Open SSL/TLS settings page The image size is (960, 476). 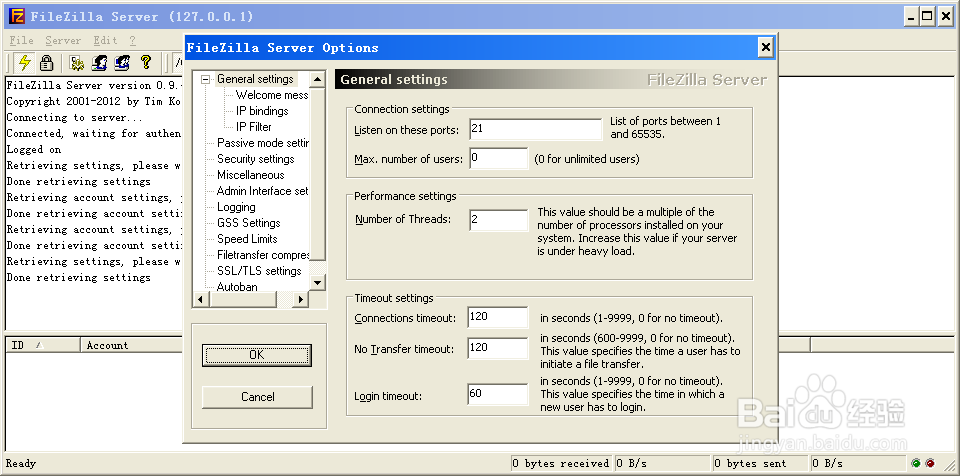(x=259, y=271)
